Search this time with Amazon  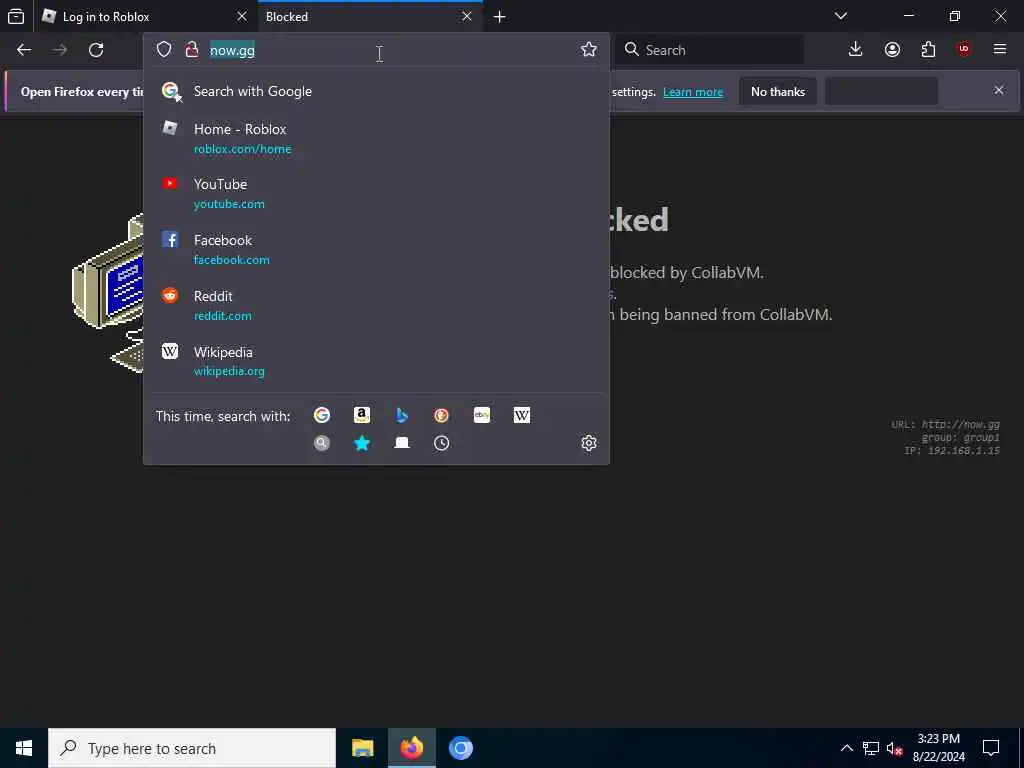pos(362,415)
